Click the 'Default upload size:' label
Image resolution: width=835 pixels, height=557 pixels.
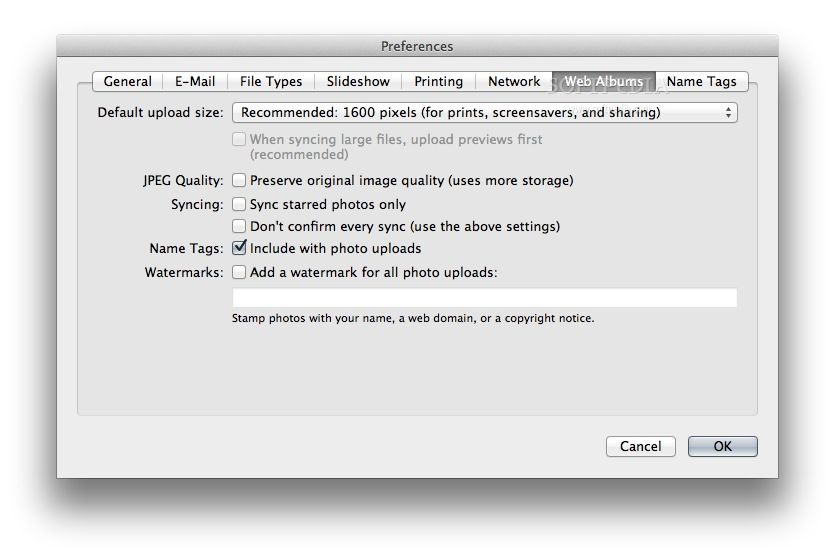[x=160, y=112]
